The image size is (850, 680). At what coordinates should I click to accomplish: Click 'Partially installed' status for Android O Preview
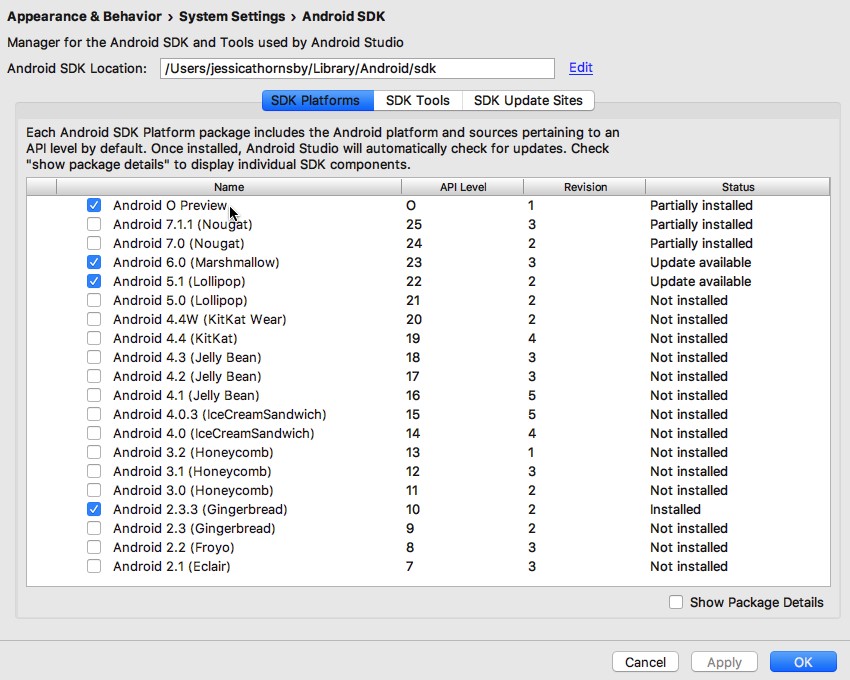coord(701,206)
